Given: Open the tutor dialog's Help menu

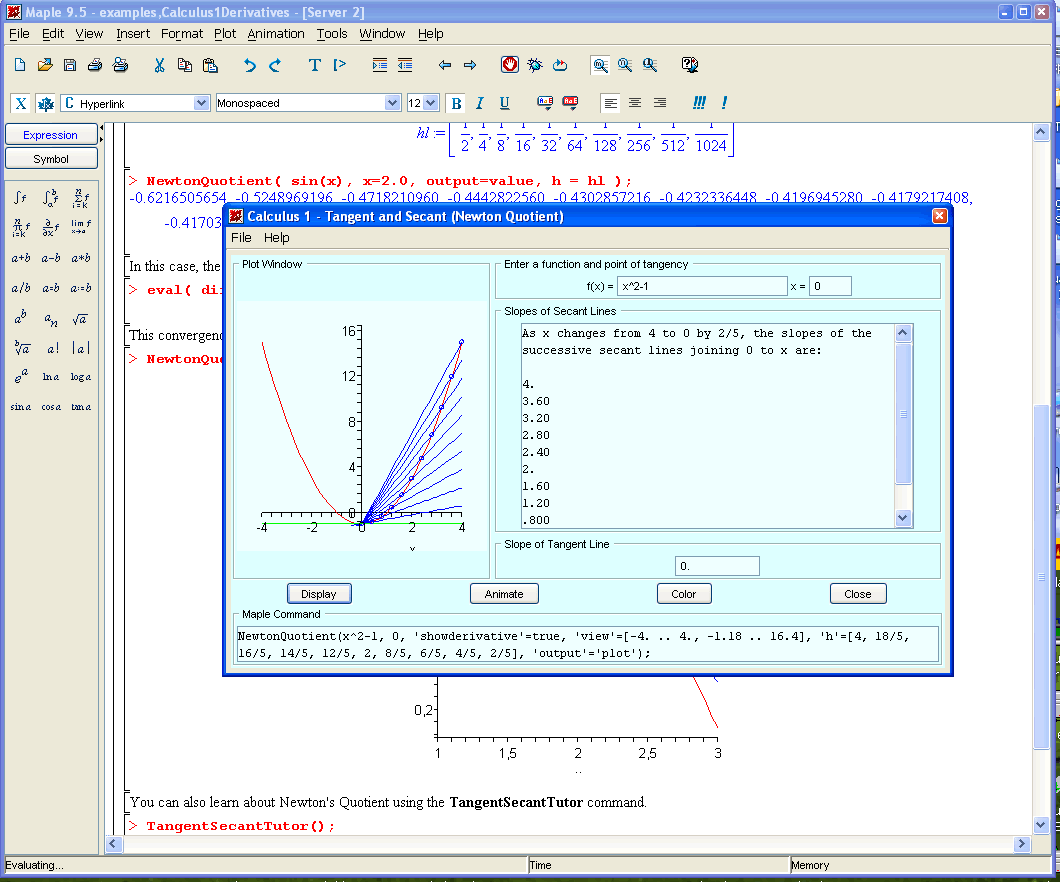Looking at the screenshot, I should tap(277, 238).
